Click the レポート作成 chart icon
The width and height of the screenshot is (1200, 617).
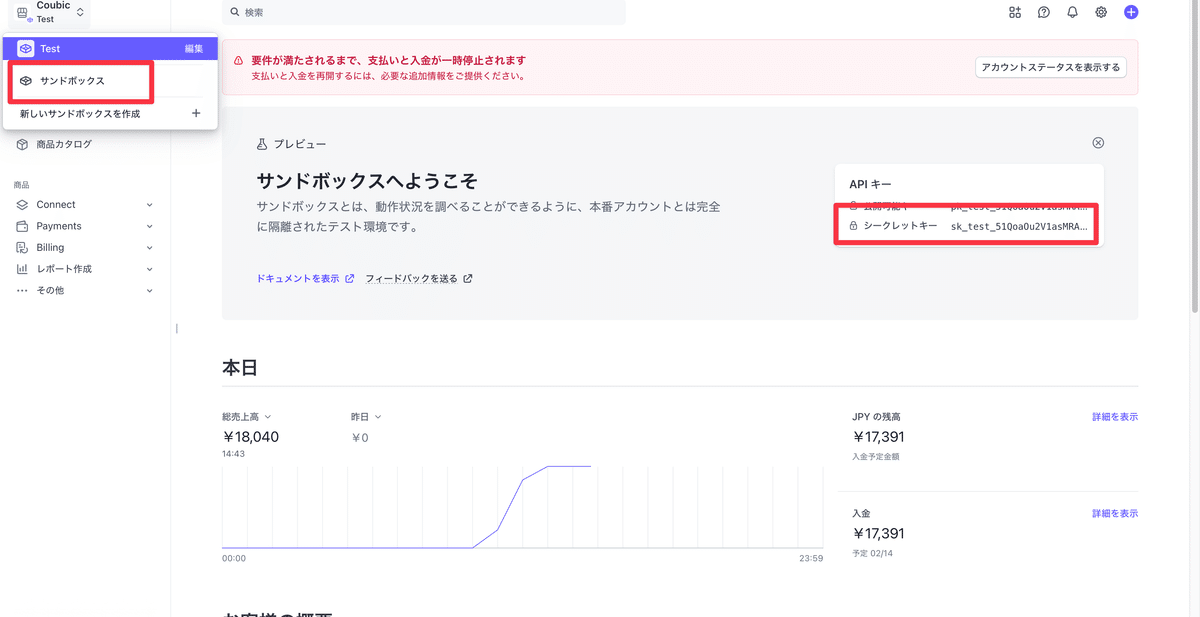(x=22, y=269)
